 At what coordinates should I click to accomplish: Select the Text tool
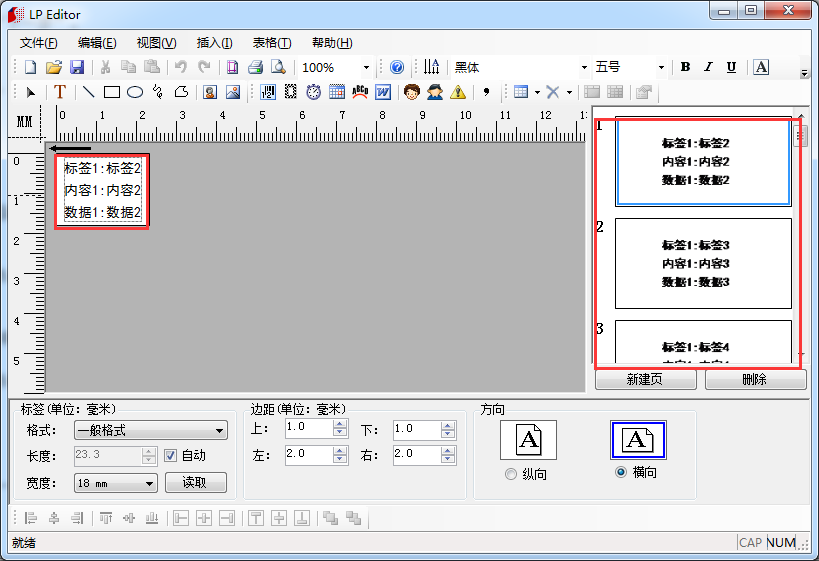[x=59, y=92]
